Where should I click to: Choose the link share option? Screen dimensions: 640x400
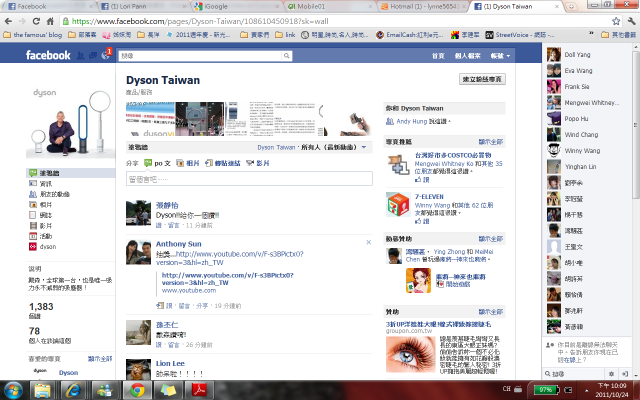pyautogui.click(x=223, y=163)
